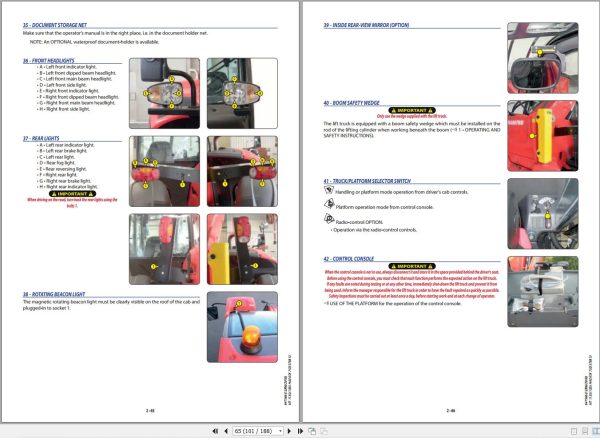This screenshot has height=438, width=600.
Task: Jump to the last page
Action: 300,431
